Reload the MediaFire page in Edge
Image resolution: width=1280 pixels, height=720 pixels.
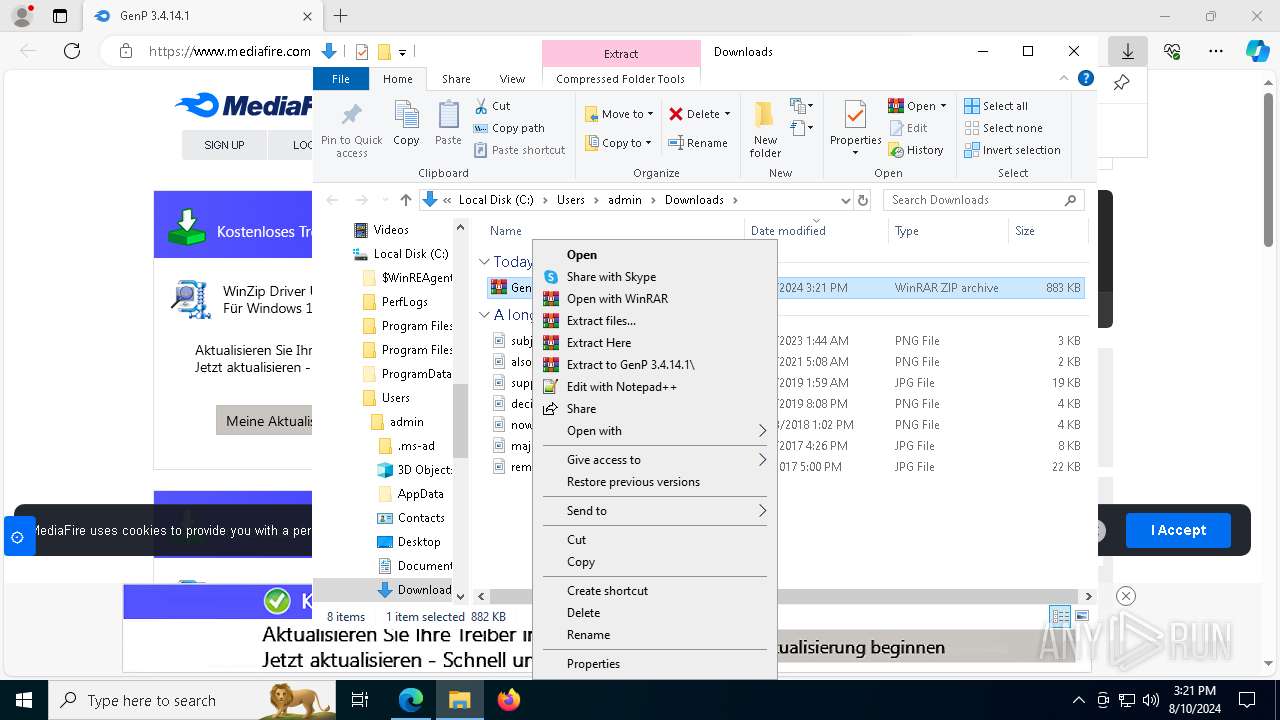pos(71,51)
